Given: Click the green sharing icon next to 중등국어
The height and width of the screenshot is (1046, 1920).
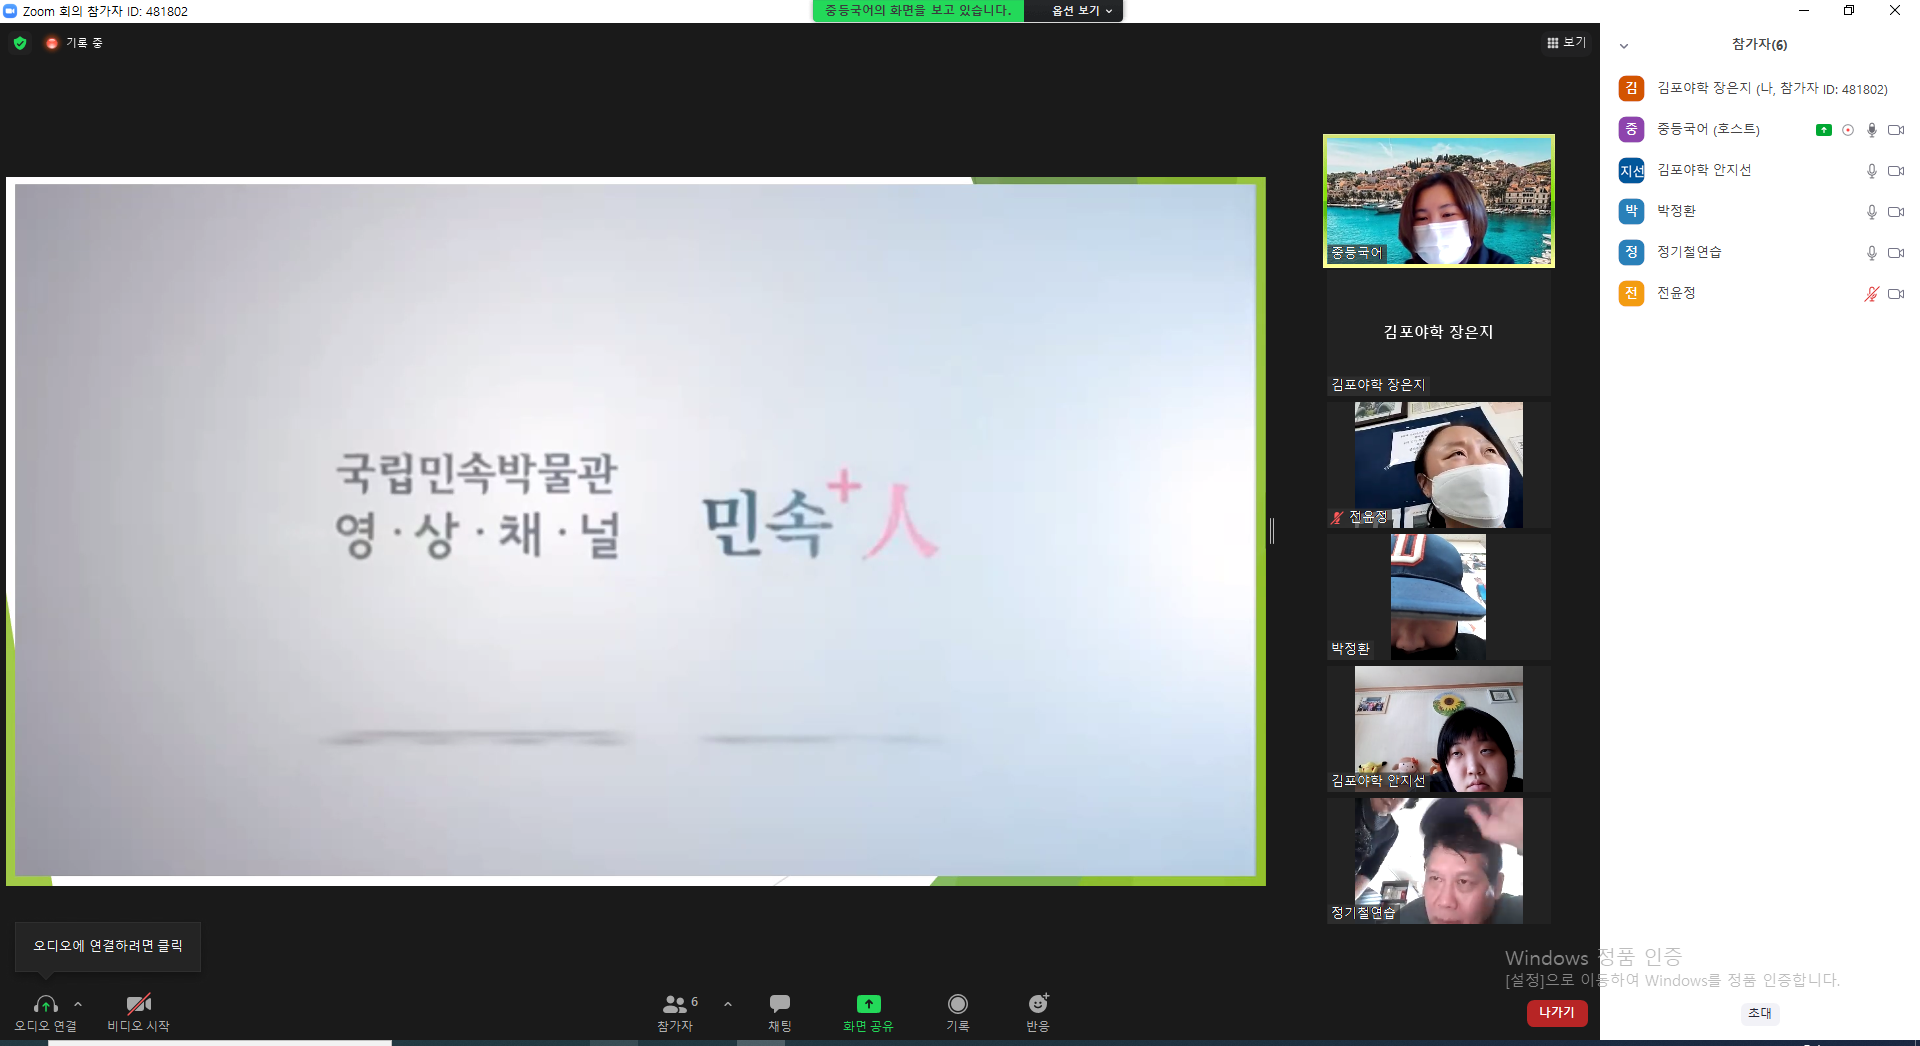Looking at the screenshot, I should click(1824, 130).
